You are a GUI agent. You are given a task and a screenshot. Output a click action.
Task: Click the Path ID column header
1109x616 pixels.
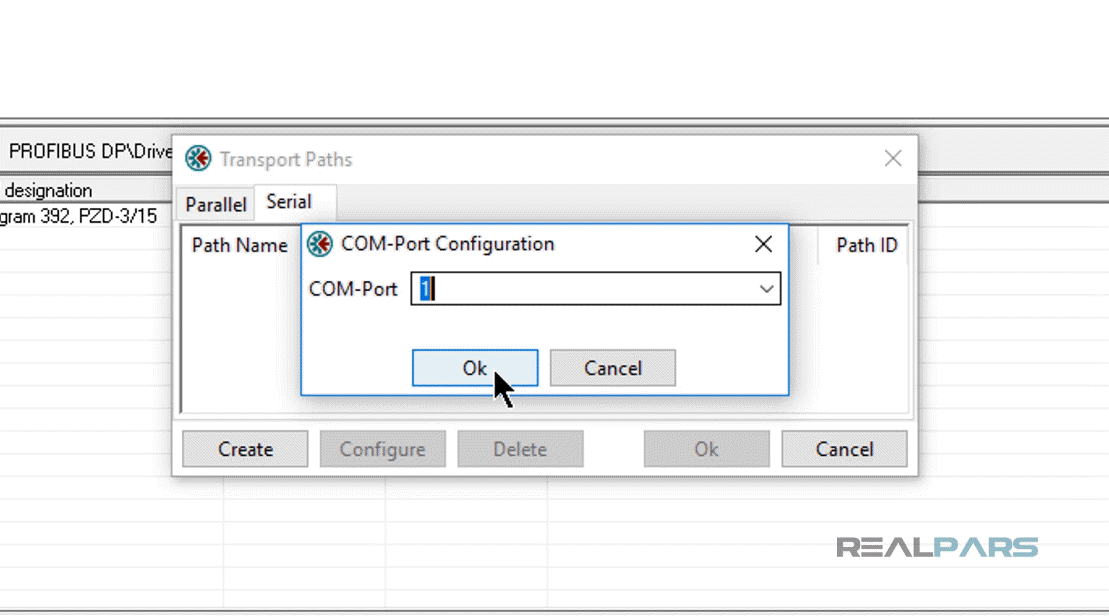pos(867,245)
